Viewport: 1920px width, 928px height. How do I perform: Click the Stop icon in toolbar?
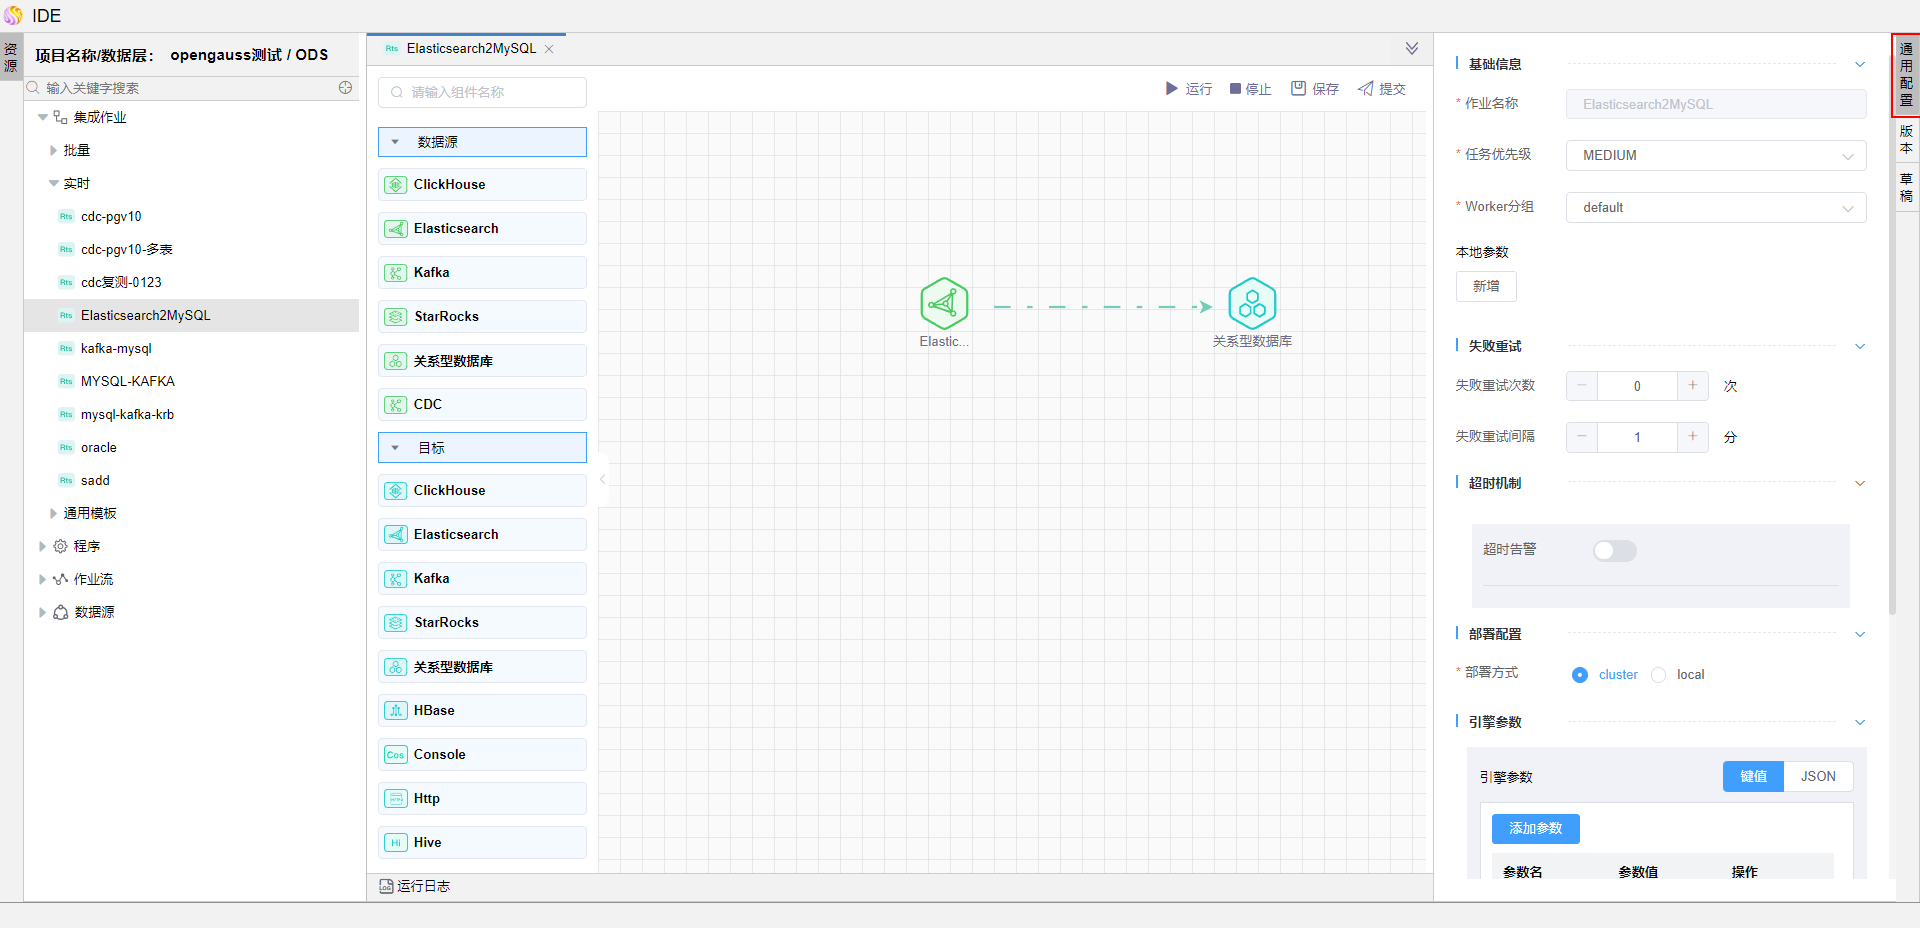(1235, 89)
